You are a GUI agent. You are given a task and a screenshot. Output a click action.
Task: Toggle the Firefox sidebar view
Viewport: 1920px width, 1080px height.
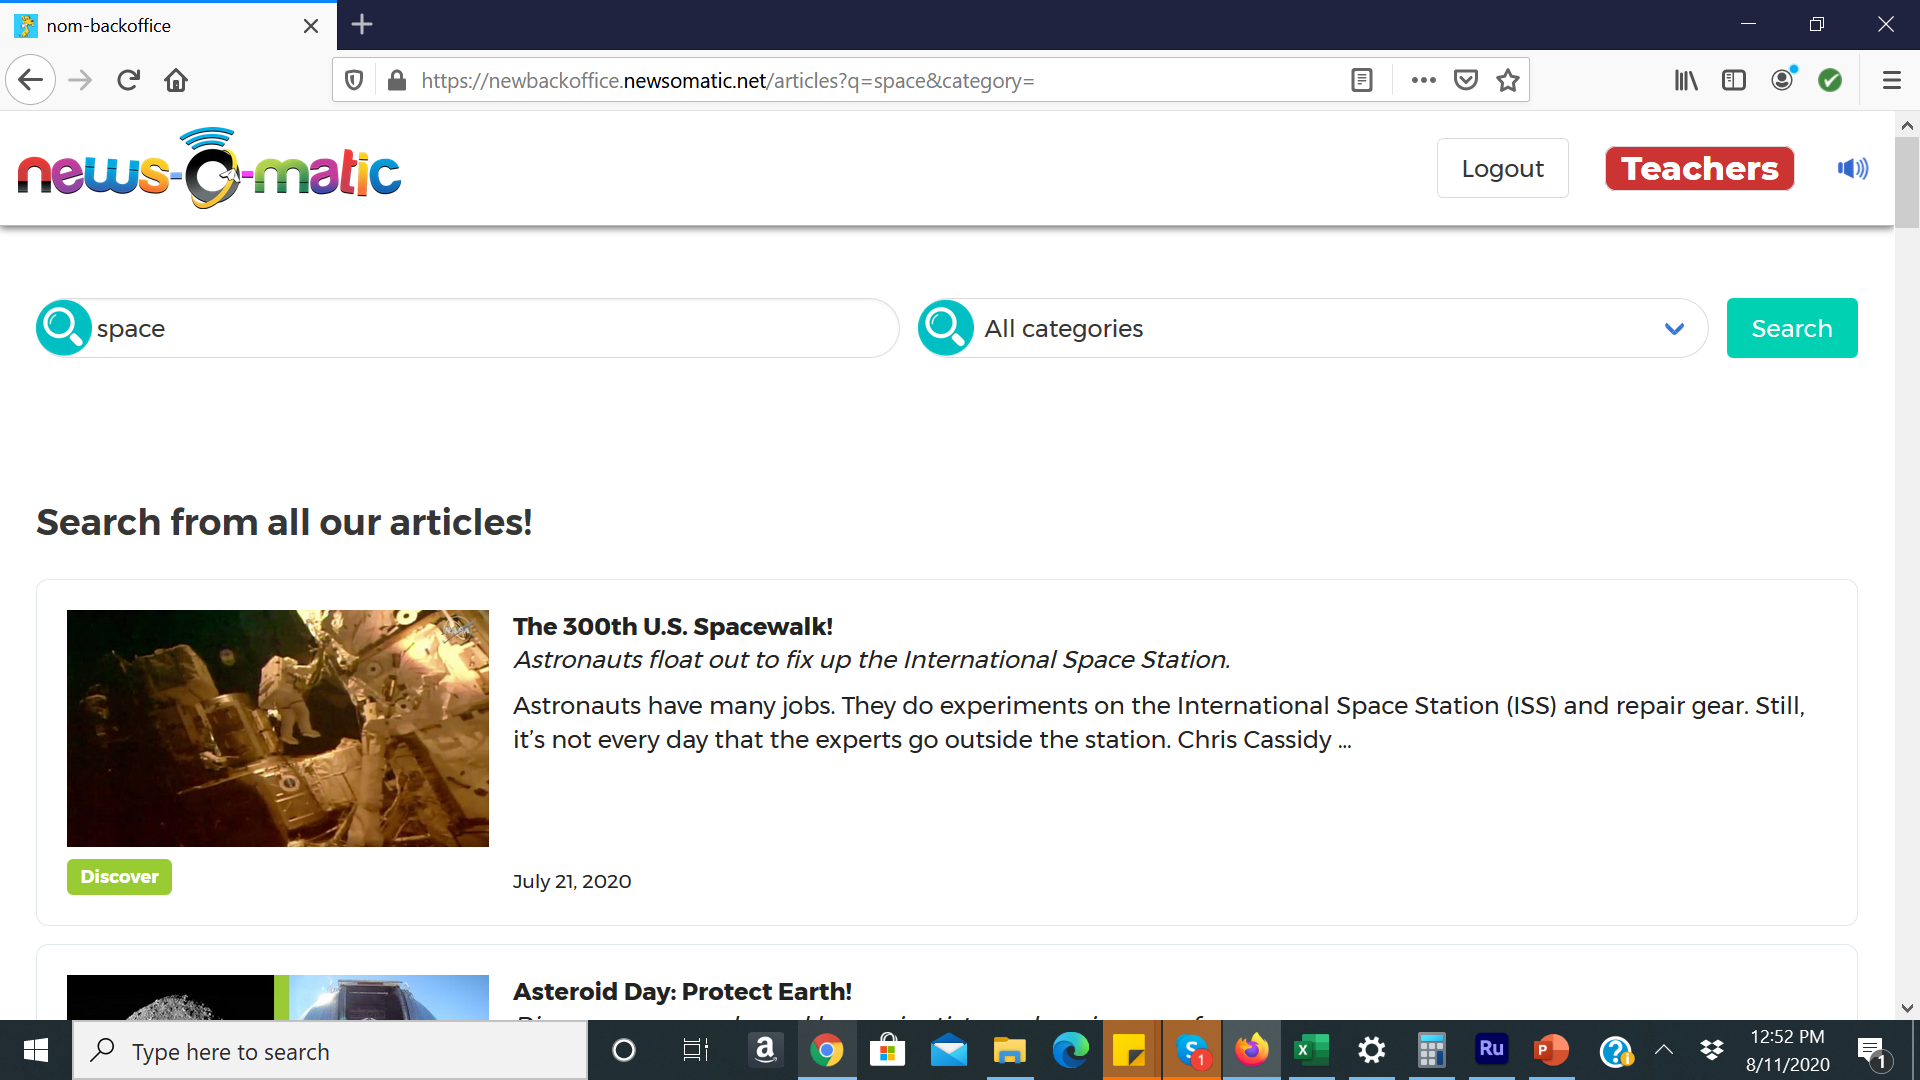pos(1734,80)
